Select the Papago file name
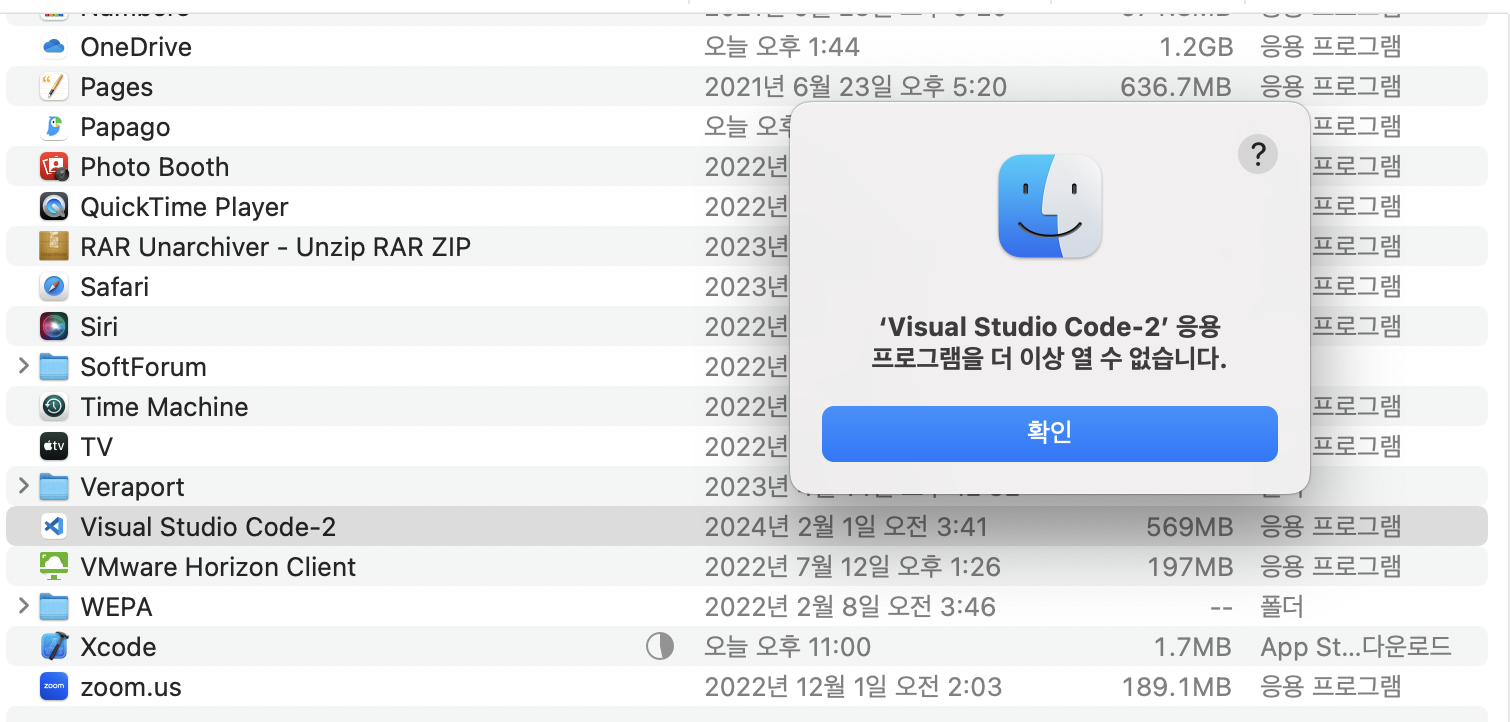1510x722 pixels. click(125, 128)
